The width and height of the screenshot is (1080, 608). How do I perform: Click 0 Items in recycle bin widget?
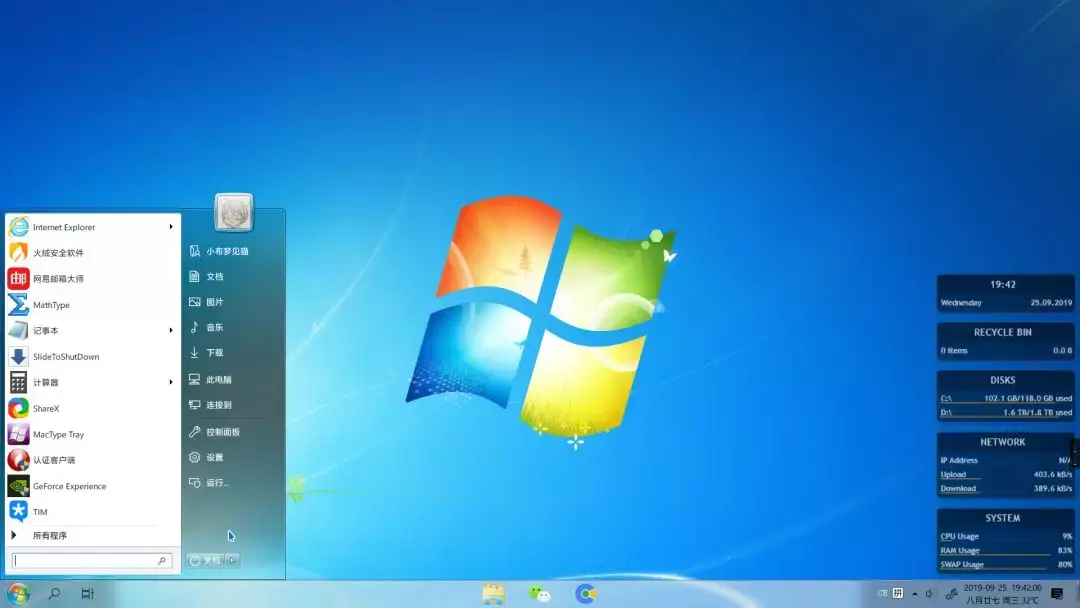click(954, 350)
